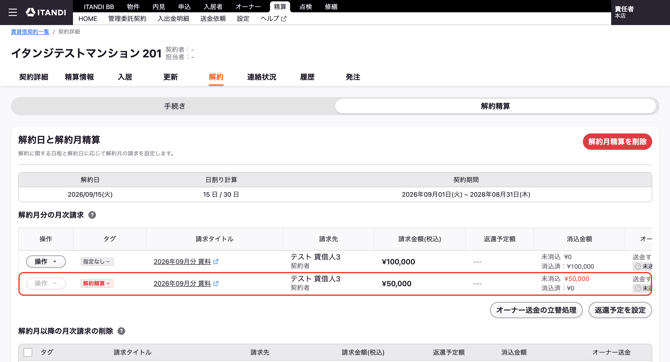Open 操作 dropdown in the ¥100,000 row
Screen dimensions: 670x362
(x=46, y=262)
